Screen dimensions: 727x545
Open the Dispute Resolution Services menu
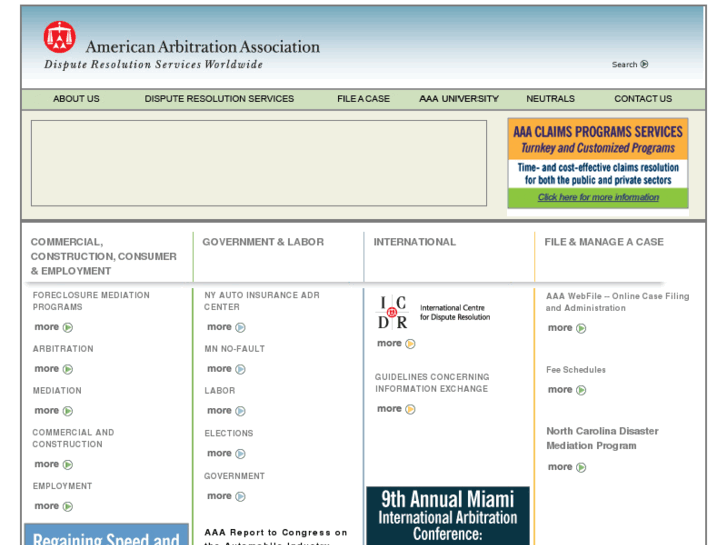pos(219,99)
